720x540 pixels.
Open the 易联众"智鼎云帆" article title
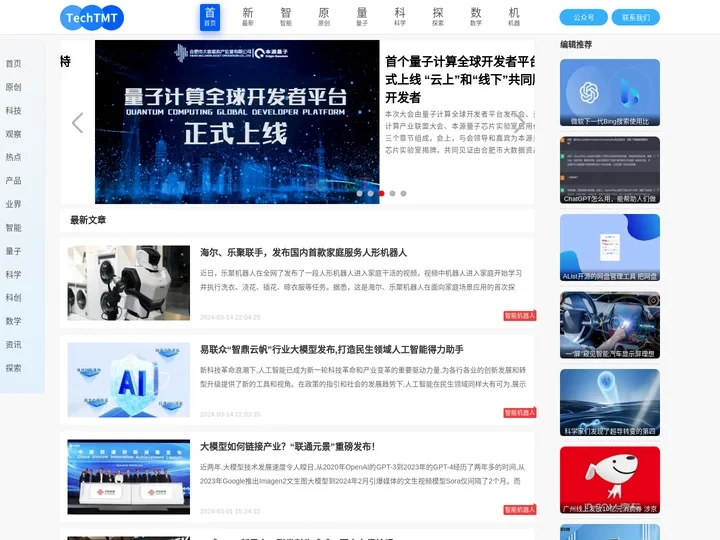[332, 349]
